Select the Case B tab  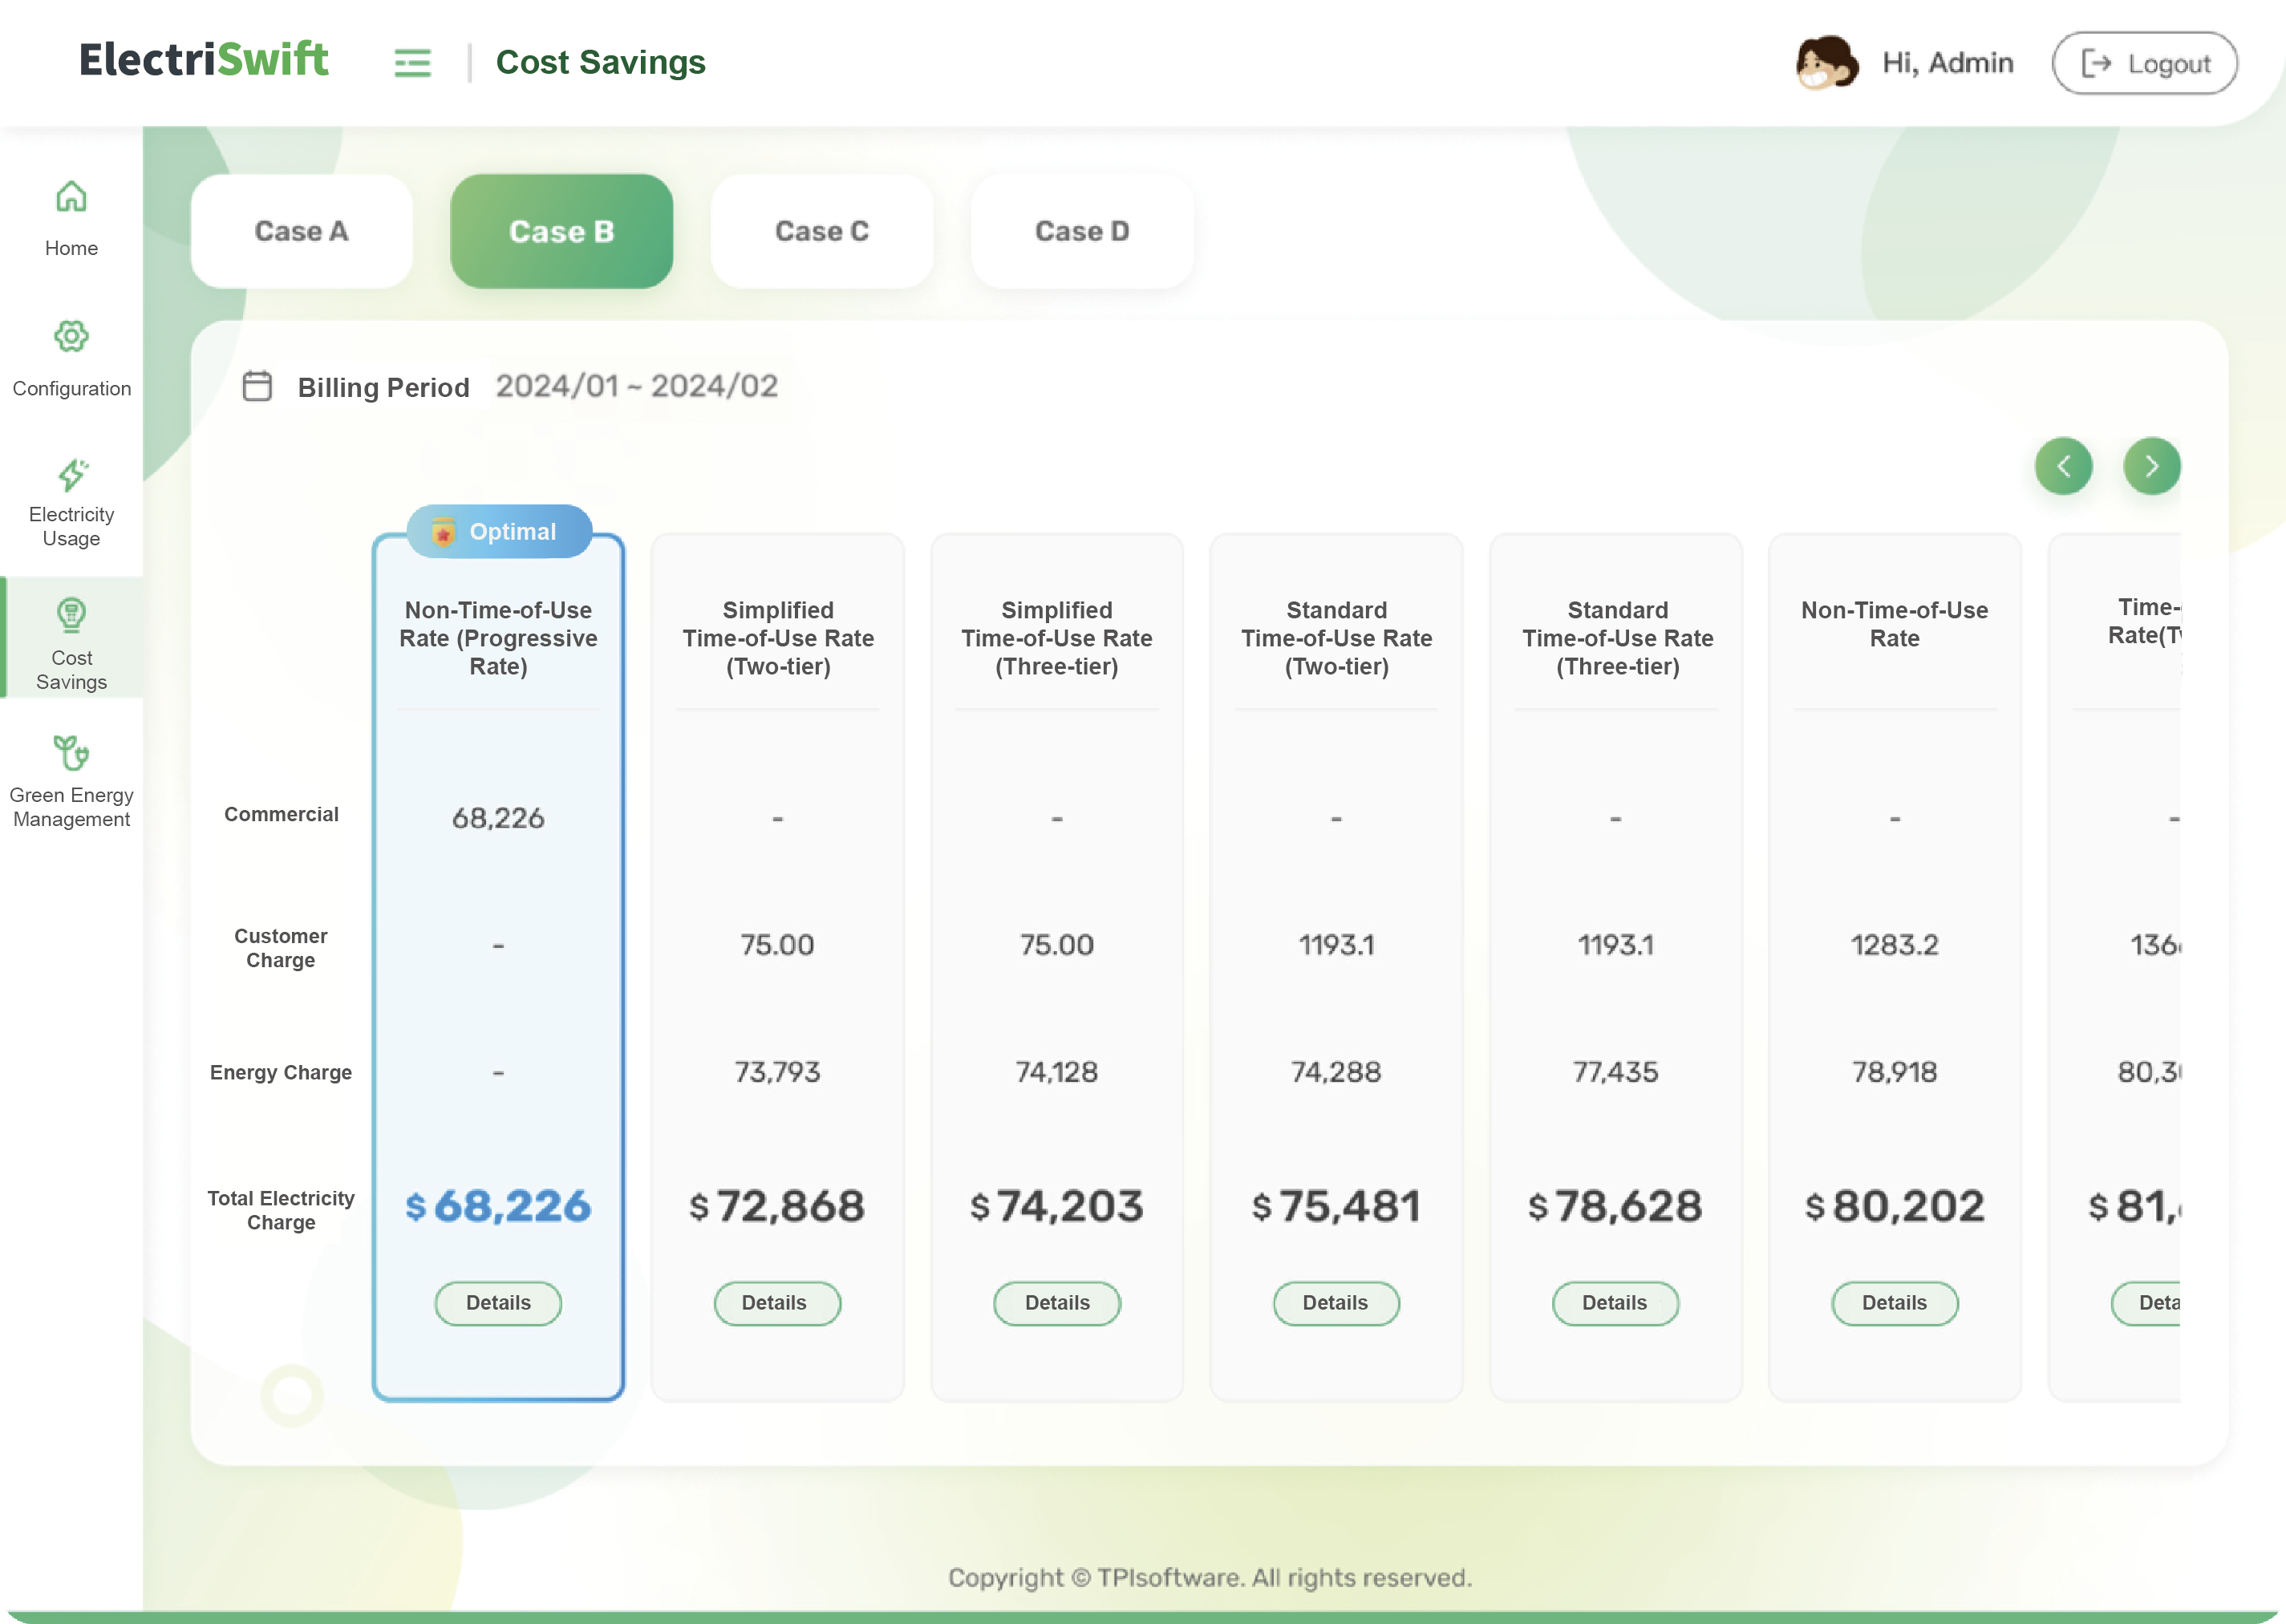click(x=561, y=231)
